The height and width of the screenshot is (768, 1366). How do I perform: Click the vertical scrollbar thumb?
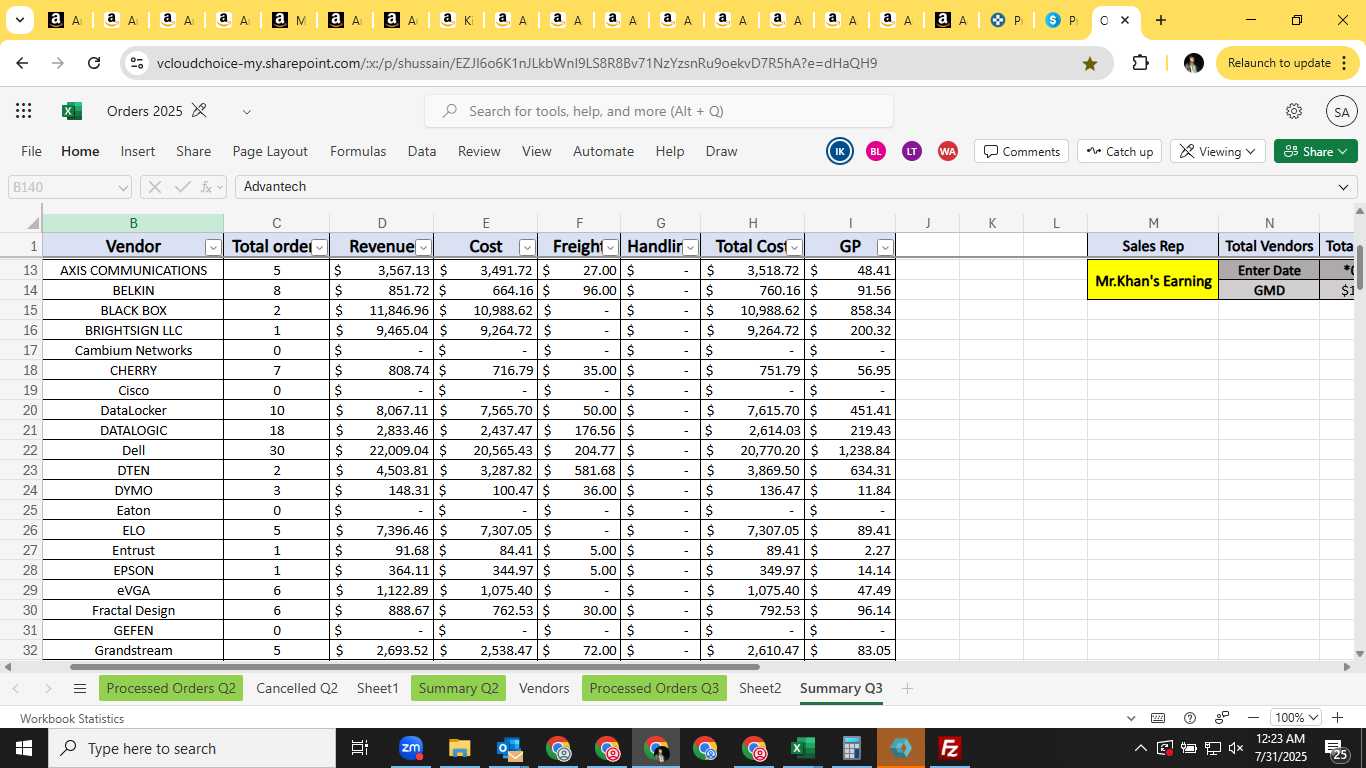1359,268
